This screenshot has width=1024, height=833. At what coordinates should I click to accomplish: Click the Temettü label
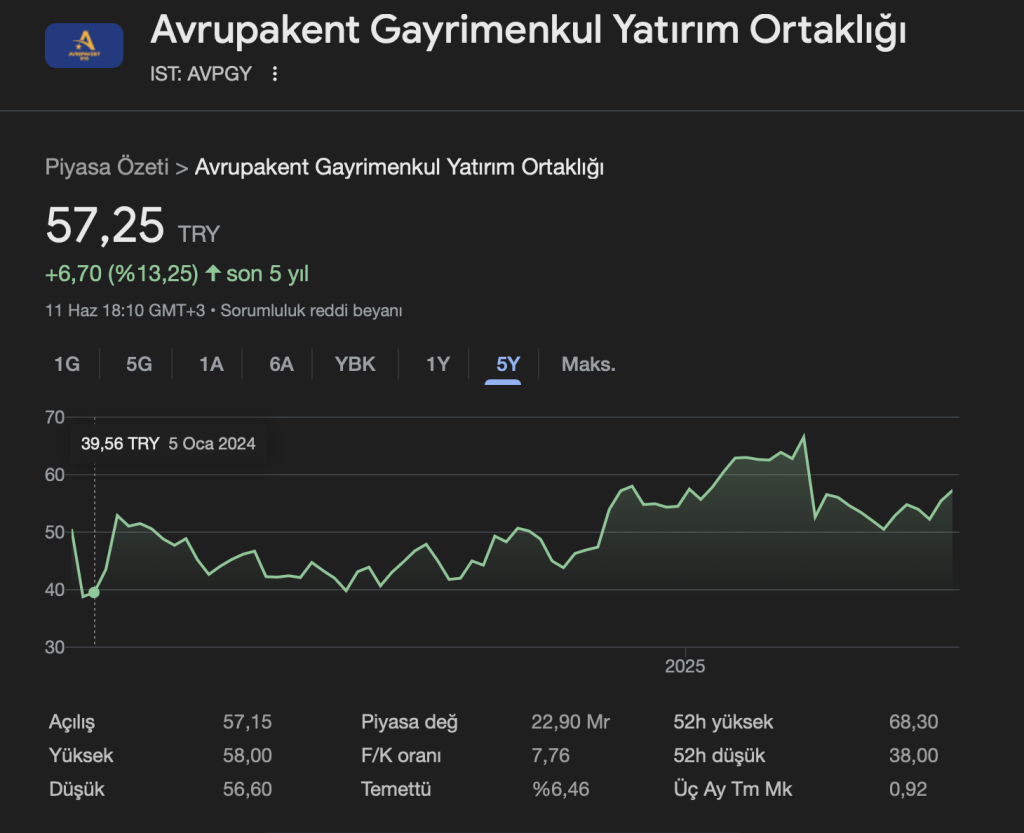[x=396, y=789]
